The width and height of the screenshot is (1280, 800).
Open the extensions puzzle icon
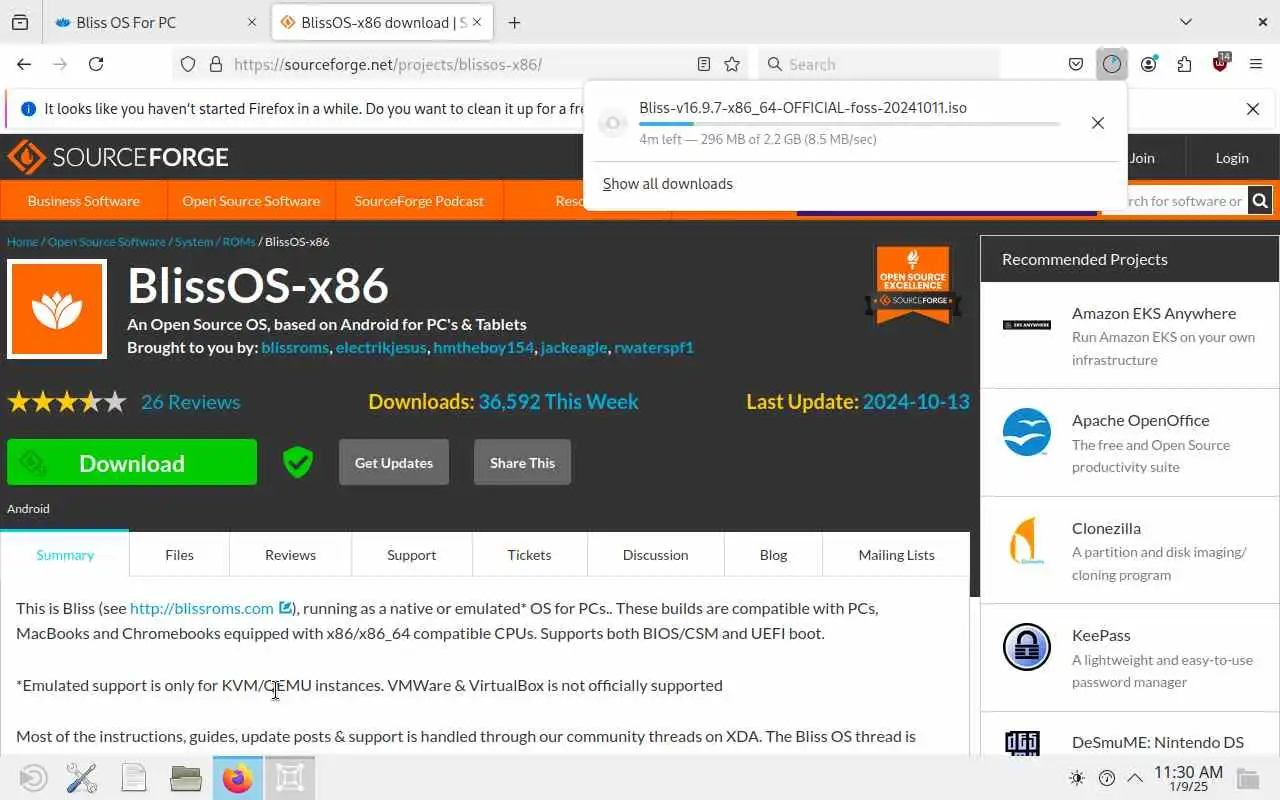pos(1184,64)
